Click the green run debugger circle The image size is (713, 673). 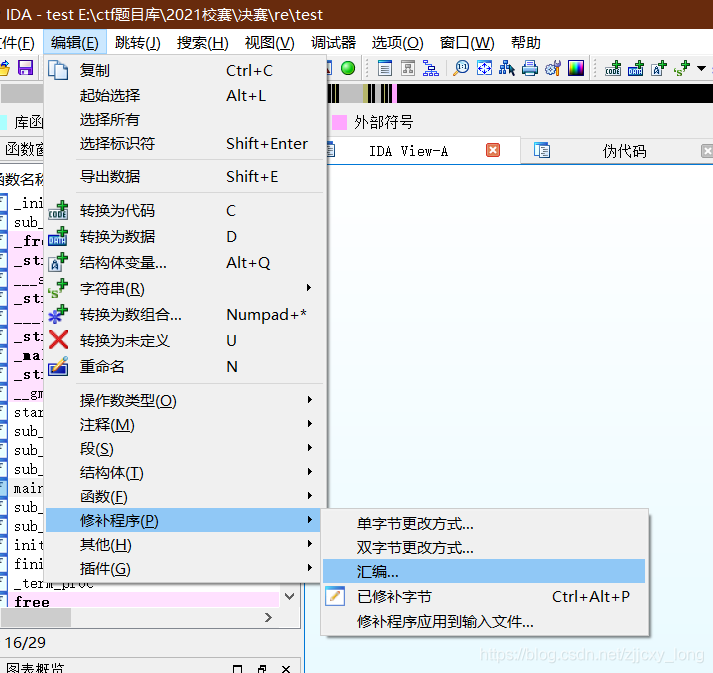click(x=348, y=68)
